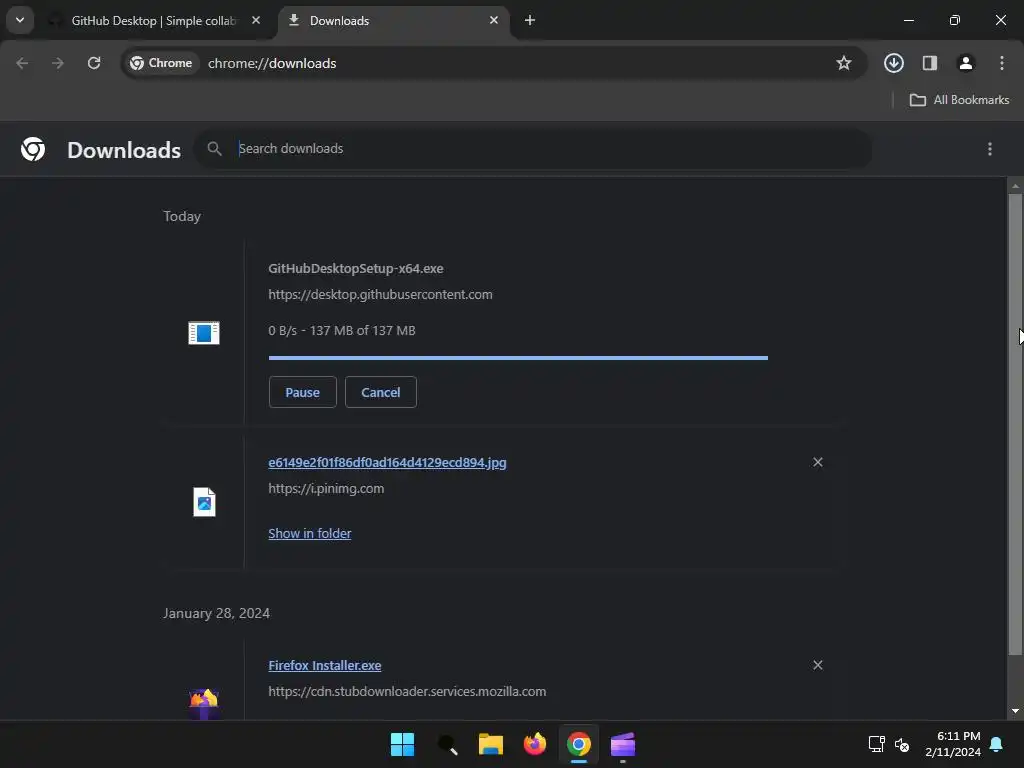Click the Search downloads field
Viewport: 1024px width, 768px height.
point(532,149)
